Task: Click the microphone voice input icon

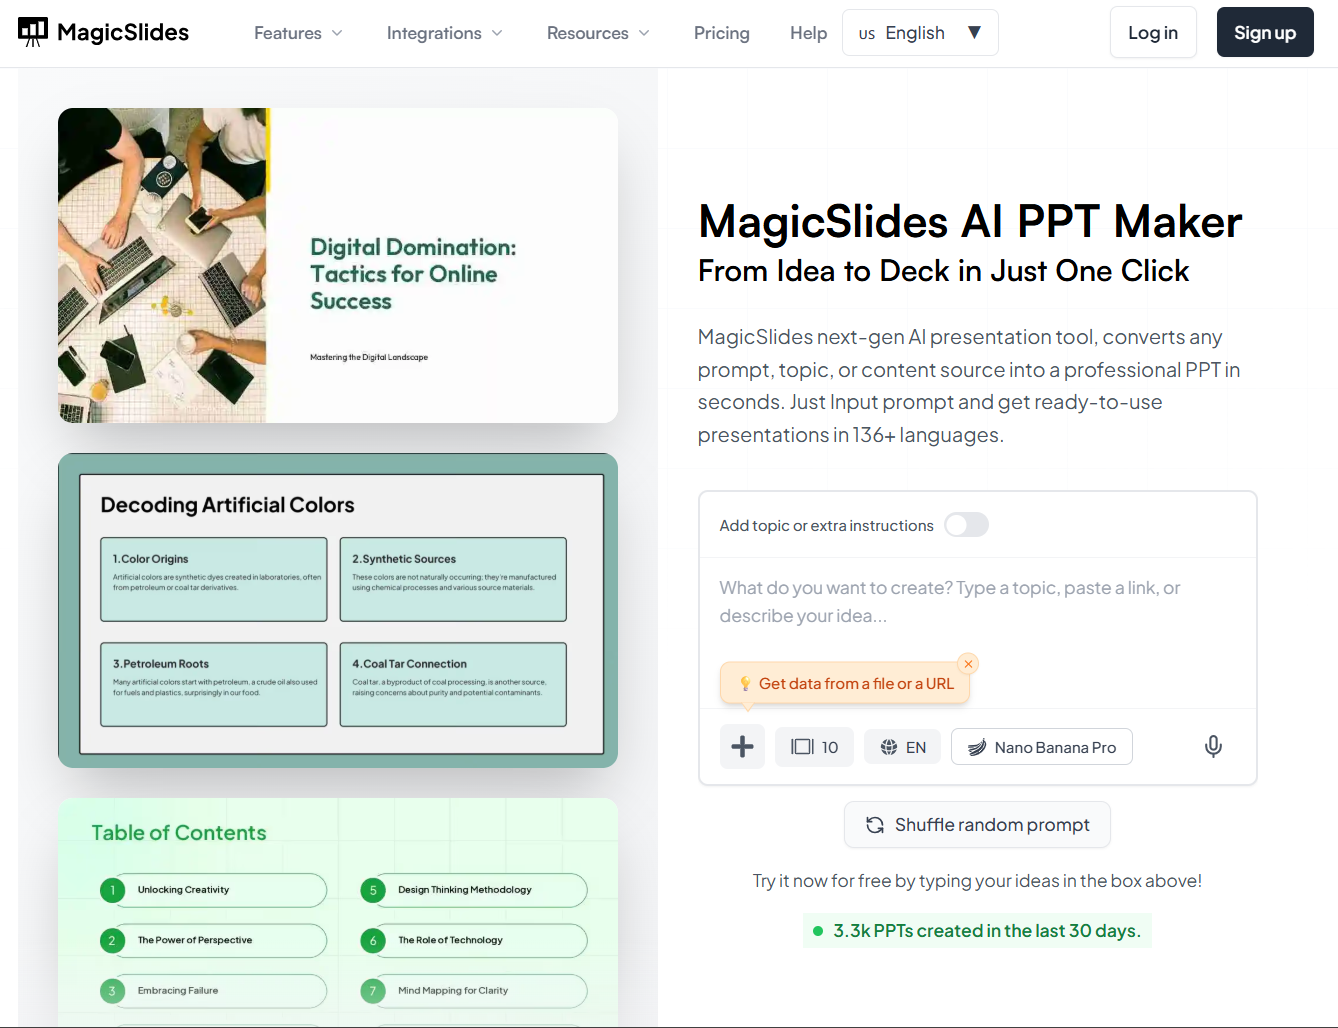Action: pyautogui.click(x=1213, y=747)
